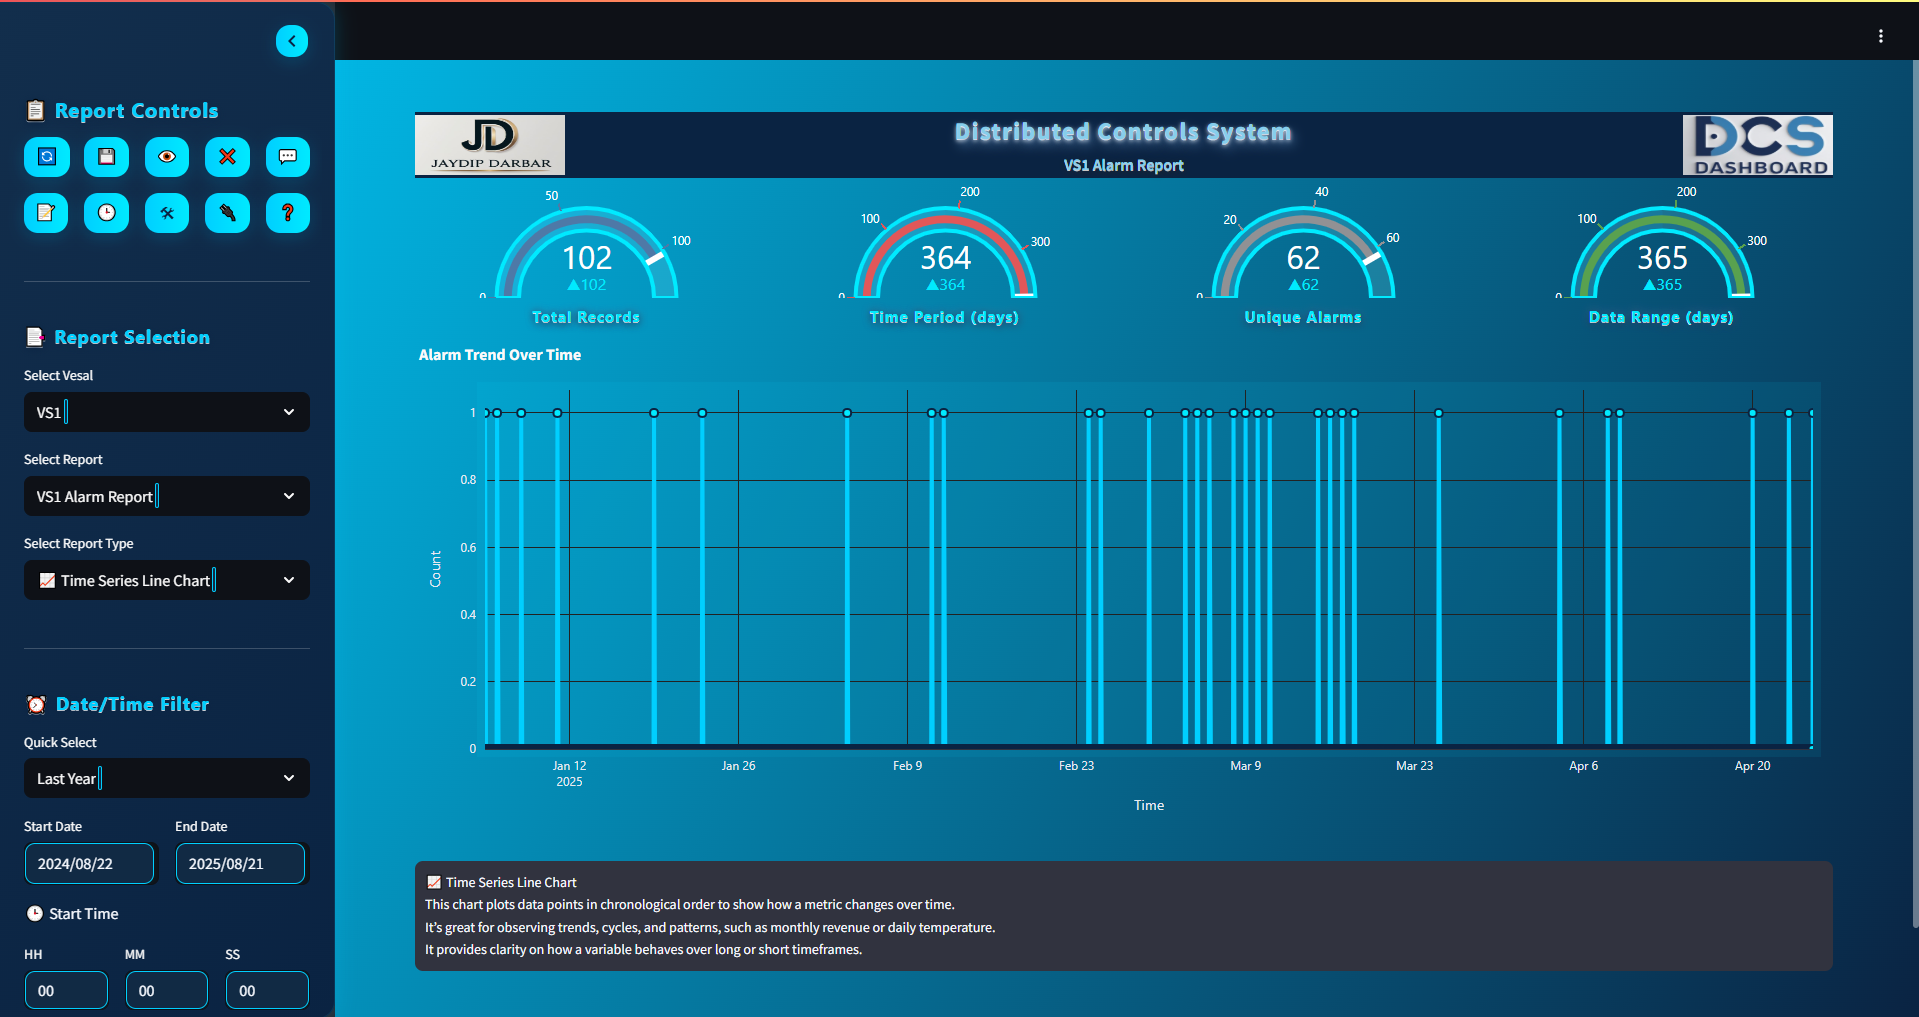
Task: Click the DCS Dashboard logo
Action: pos(1757,145)
